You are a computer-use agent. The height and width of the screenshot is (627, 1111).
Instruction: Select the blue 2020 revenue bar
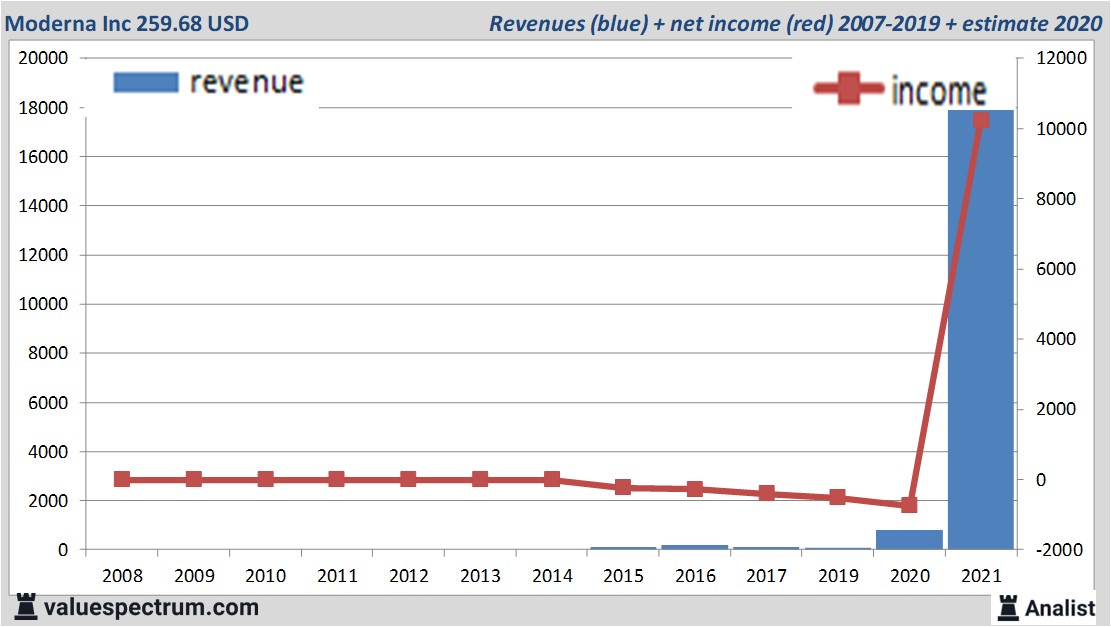pos(909,539)
